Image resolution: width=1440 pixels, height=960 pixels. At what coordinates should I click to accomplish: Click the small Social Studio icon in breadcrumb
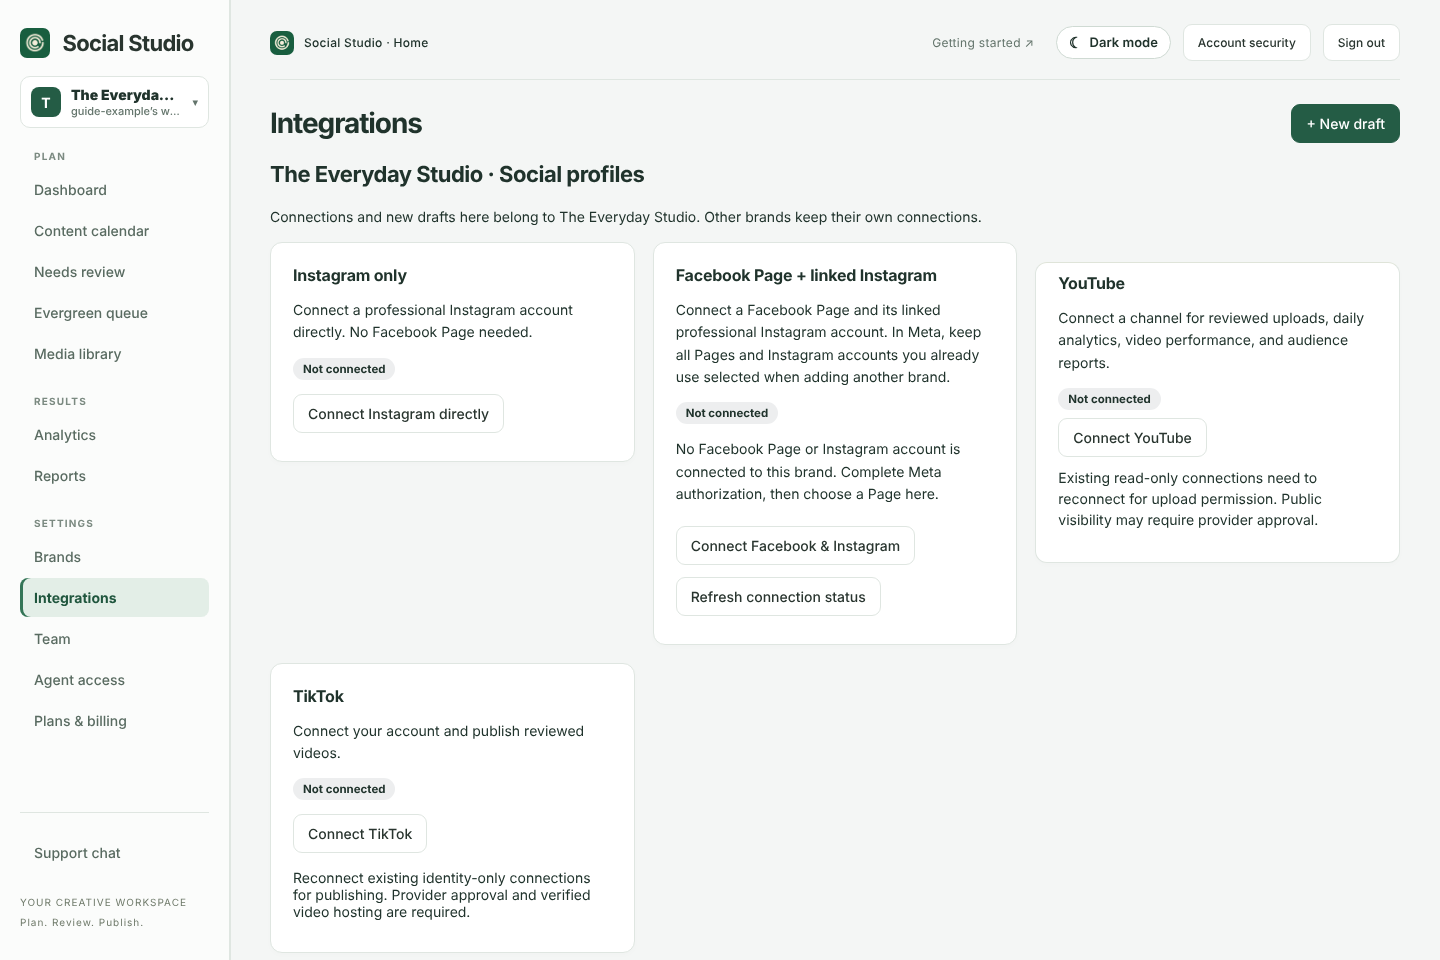pyautogui.click(x=282, y=43)
